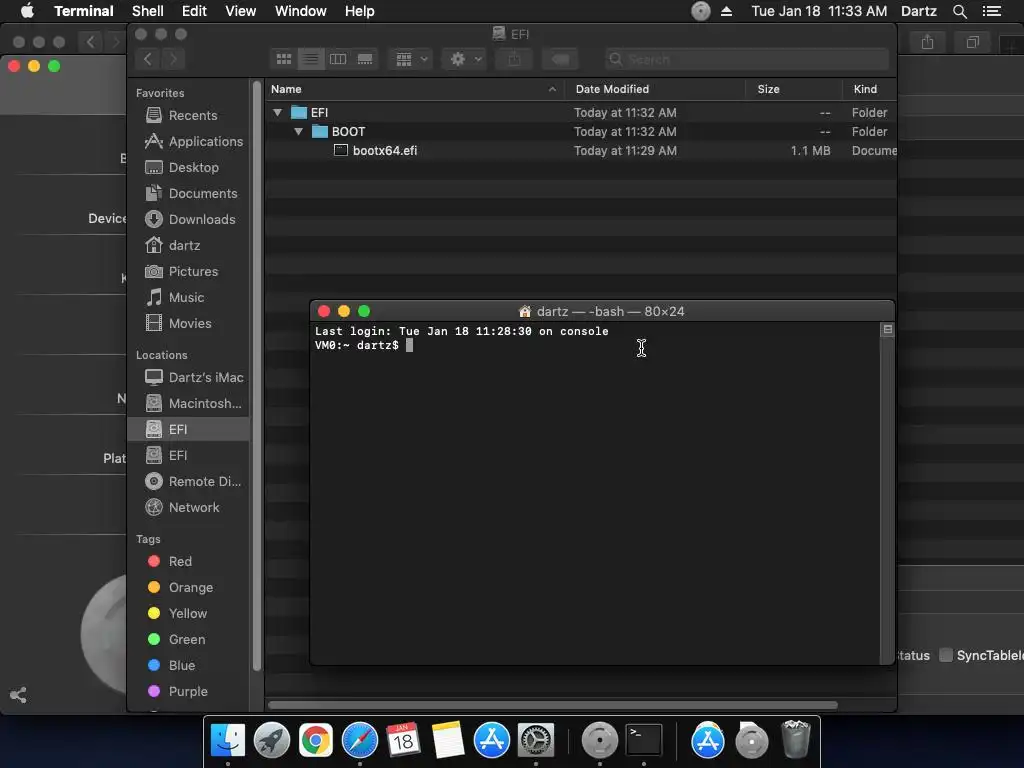
Task: Select Dartz's iMac in Locations
Action: 188,377
